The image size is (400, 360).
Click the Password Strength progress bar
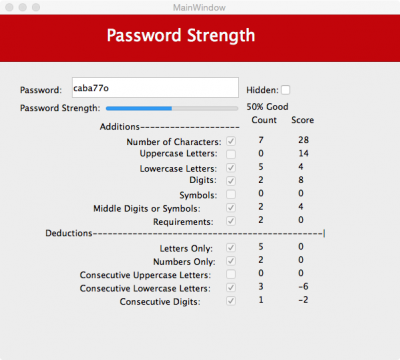172,108
